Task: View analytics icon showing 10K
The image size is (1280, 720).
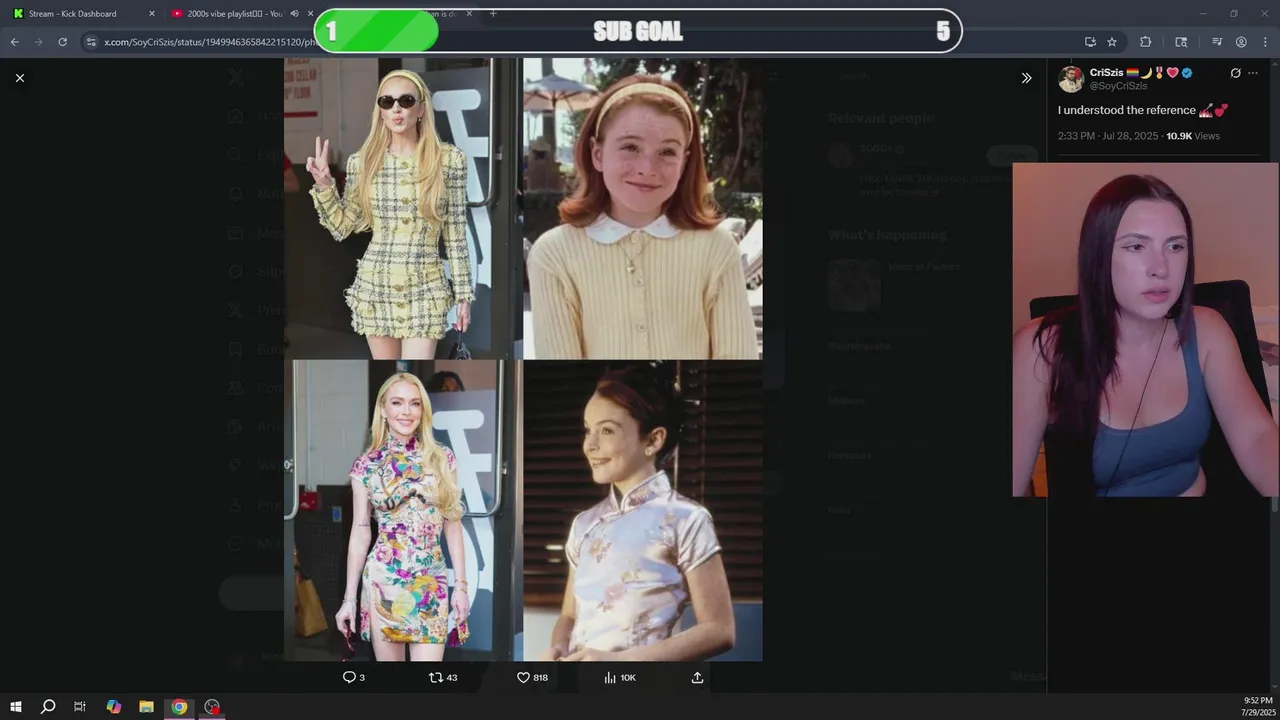Action: 619,677
